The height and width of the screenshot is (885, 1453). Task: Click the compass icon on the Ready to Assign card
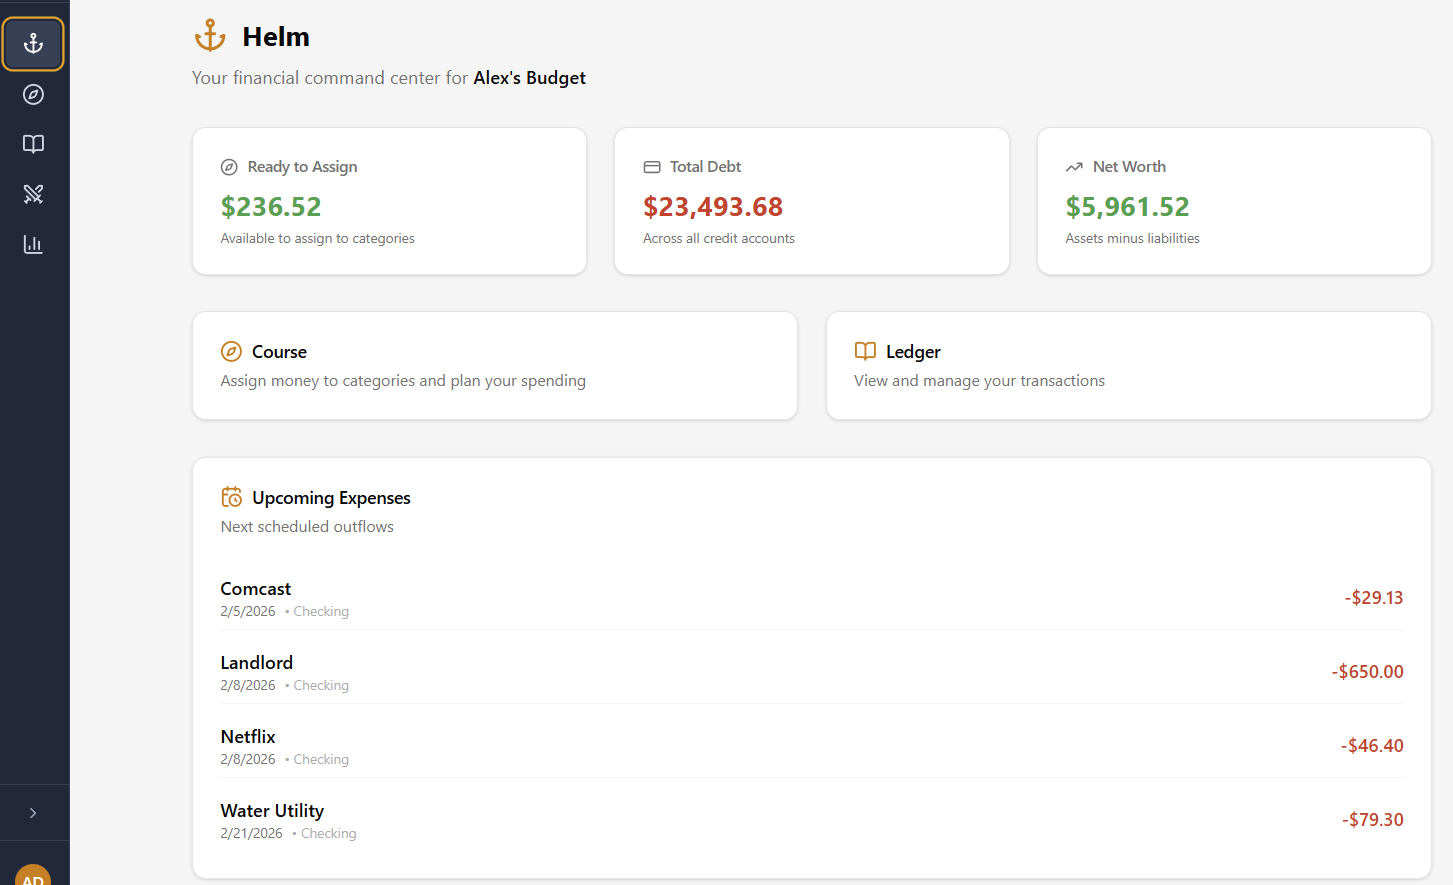click(x=230, y=166)
